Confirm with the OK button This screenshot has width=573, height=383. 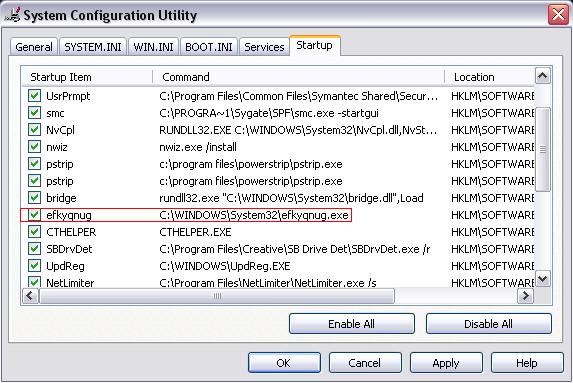click(x=284, y=363)
